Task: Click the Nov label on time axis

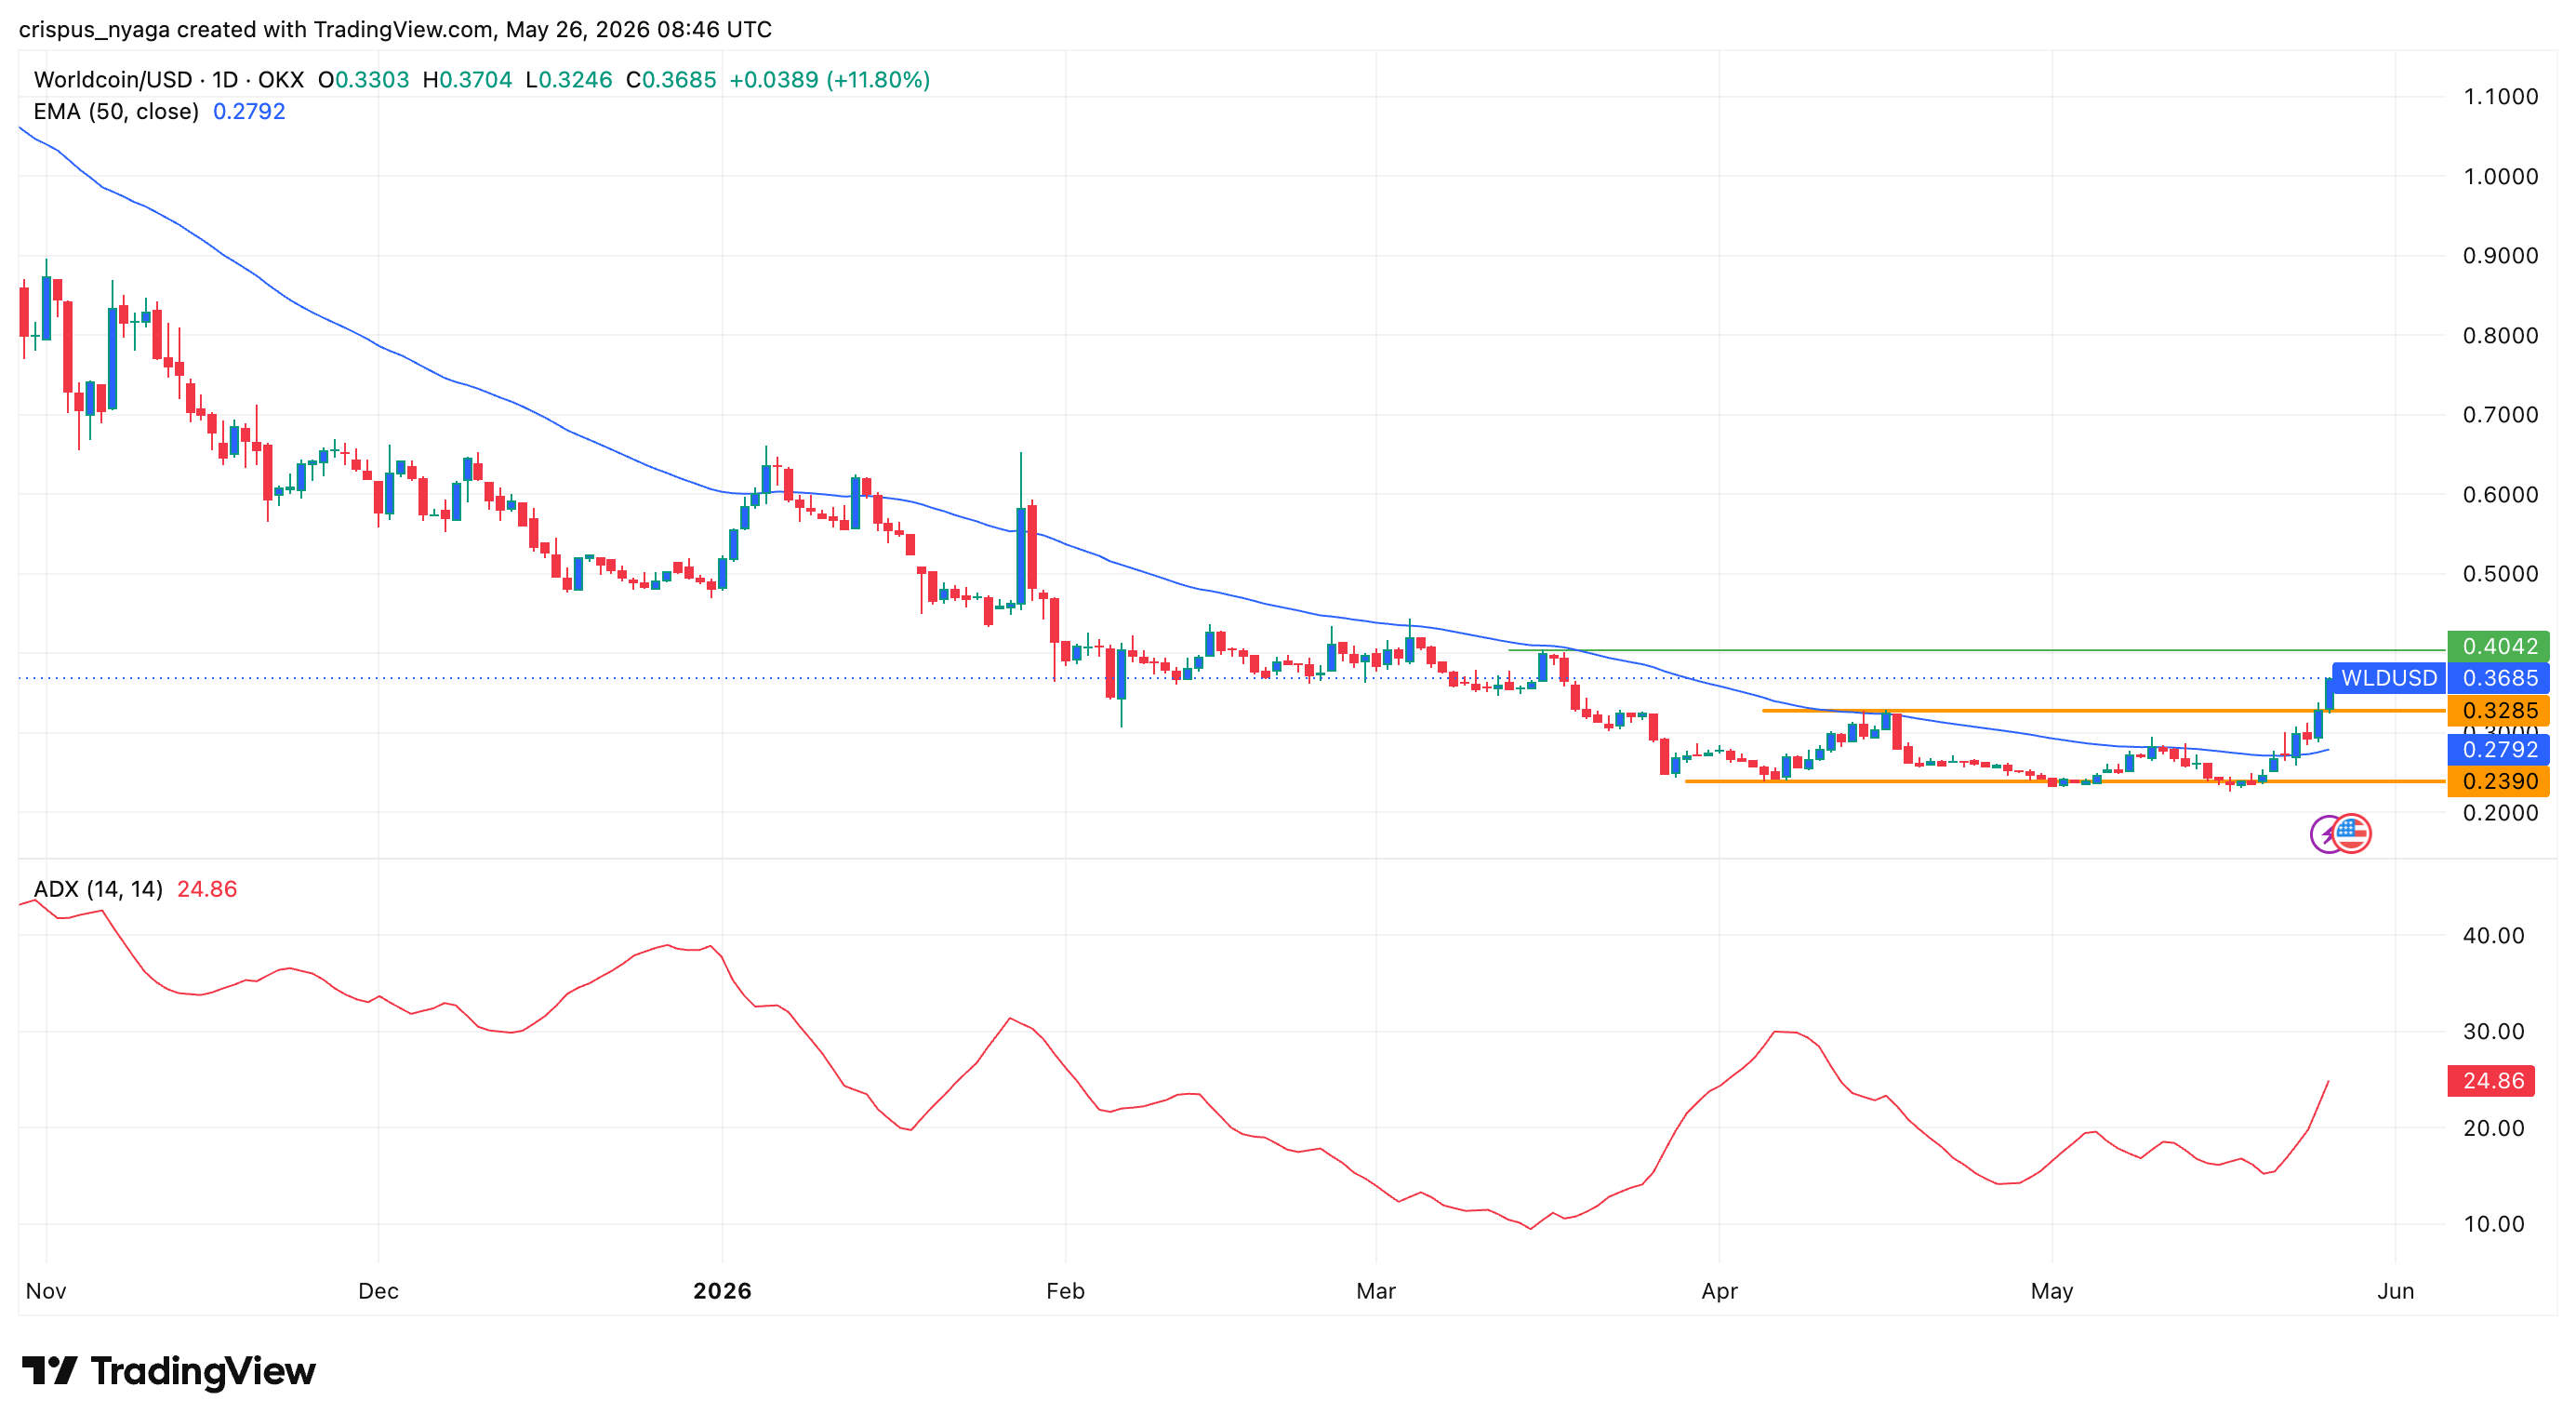Action: pyautogui.click(x=46, y=1291)
